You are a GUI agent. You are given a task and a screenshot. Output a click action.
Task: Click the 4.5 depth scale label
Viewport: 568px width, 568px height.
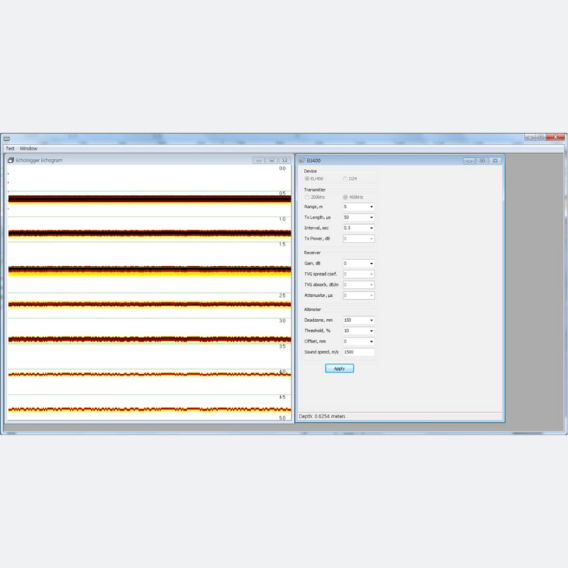[282, 397]
